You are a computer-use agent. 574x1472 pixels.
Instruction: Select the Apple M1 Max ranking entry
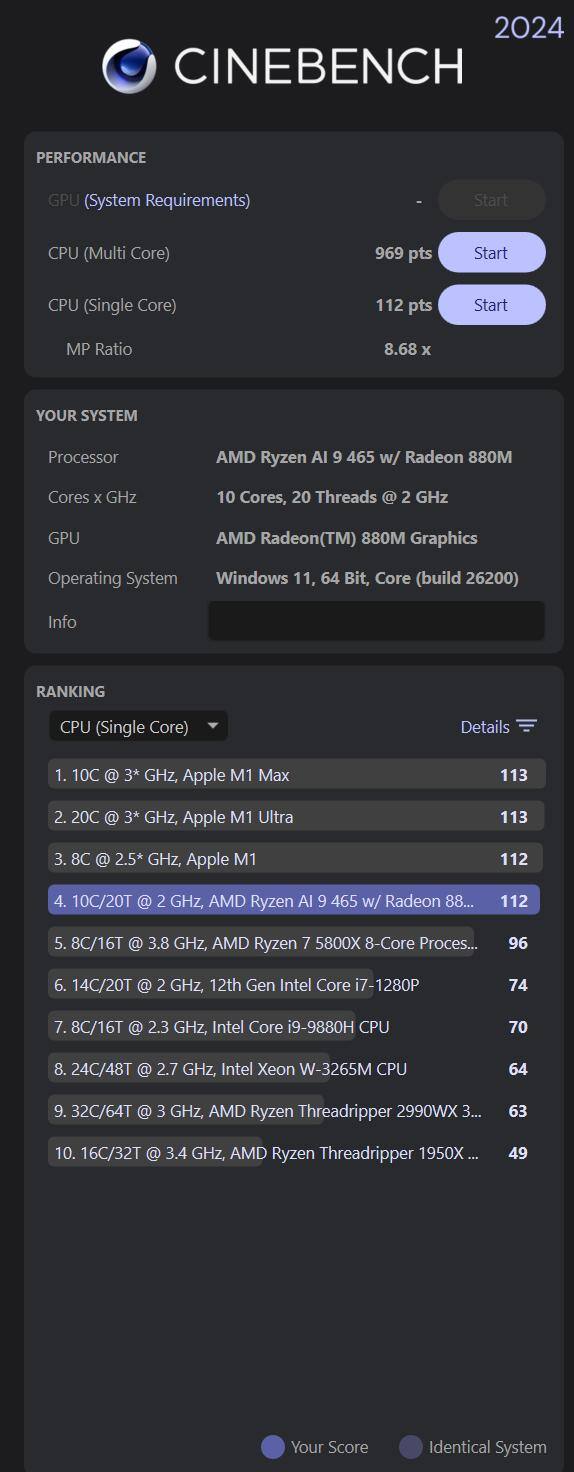(x=296, y=775)
